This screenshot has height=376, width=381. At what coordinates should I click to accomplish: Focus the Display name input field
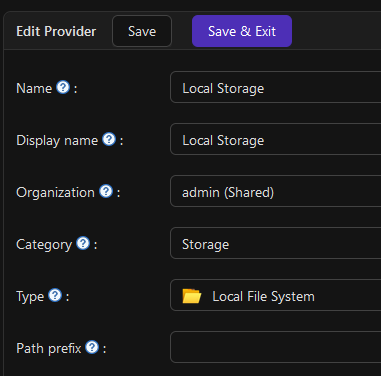click(x=276, y=139)
